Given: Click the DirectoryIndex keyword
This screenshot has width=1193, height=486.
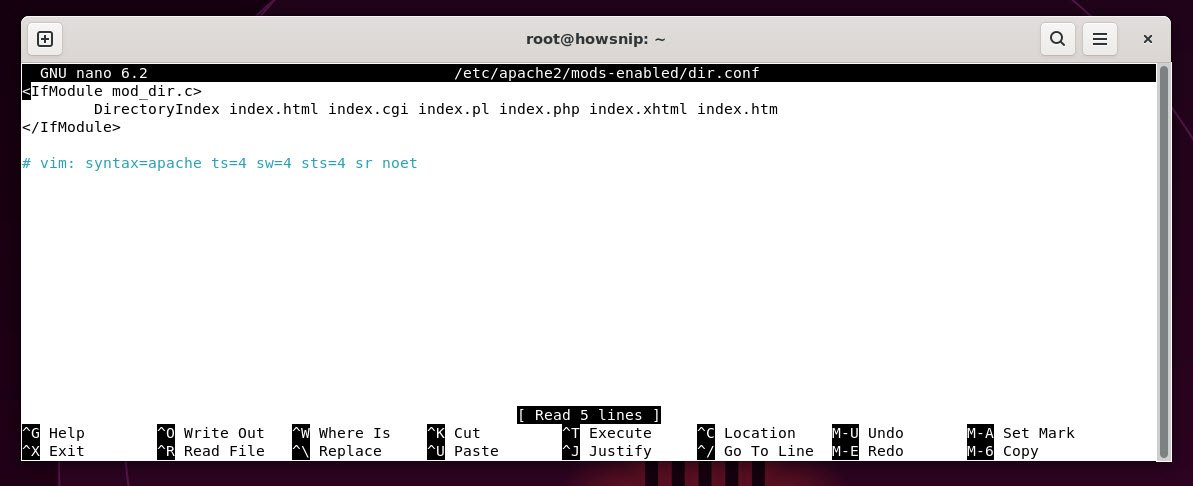Looking at the screenshot, I should [157, 110].
